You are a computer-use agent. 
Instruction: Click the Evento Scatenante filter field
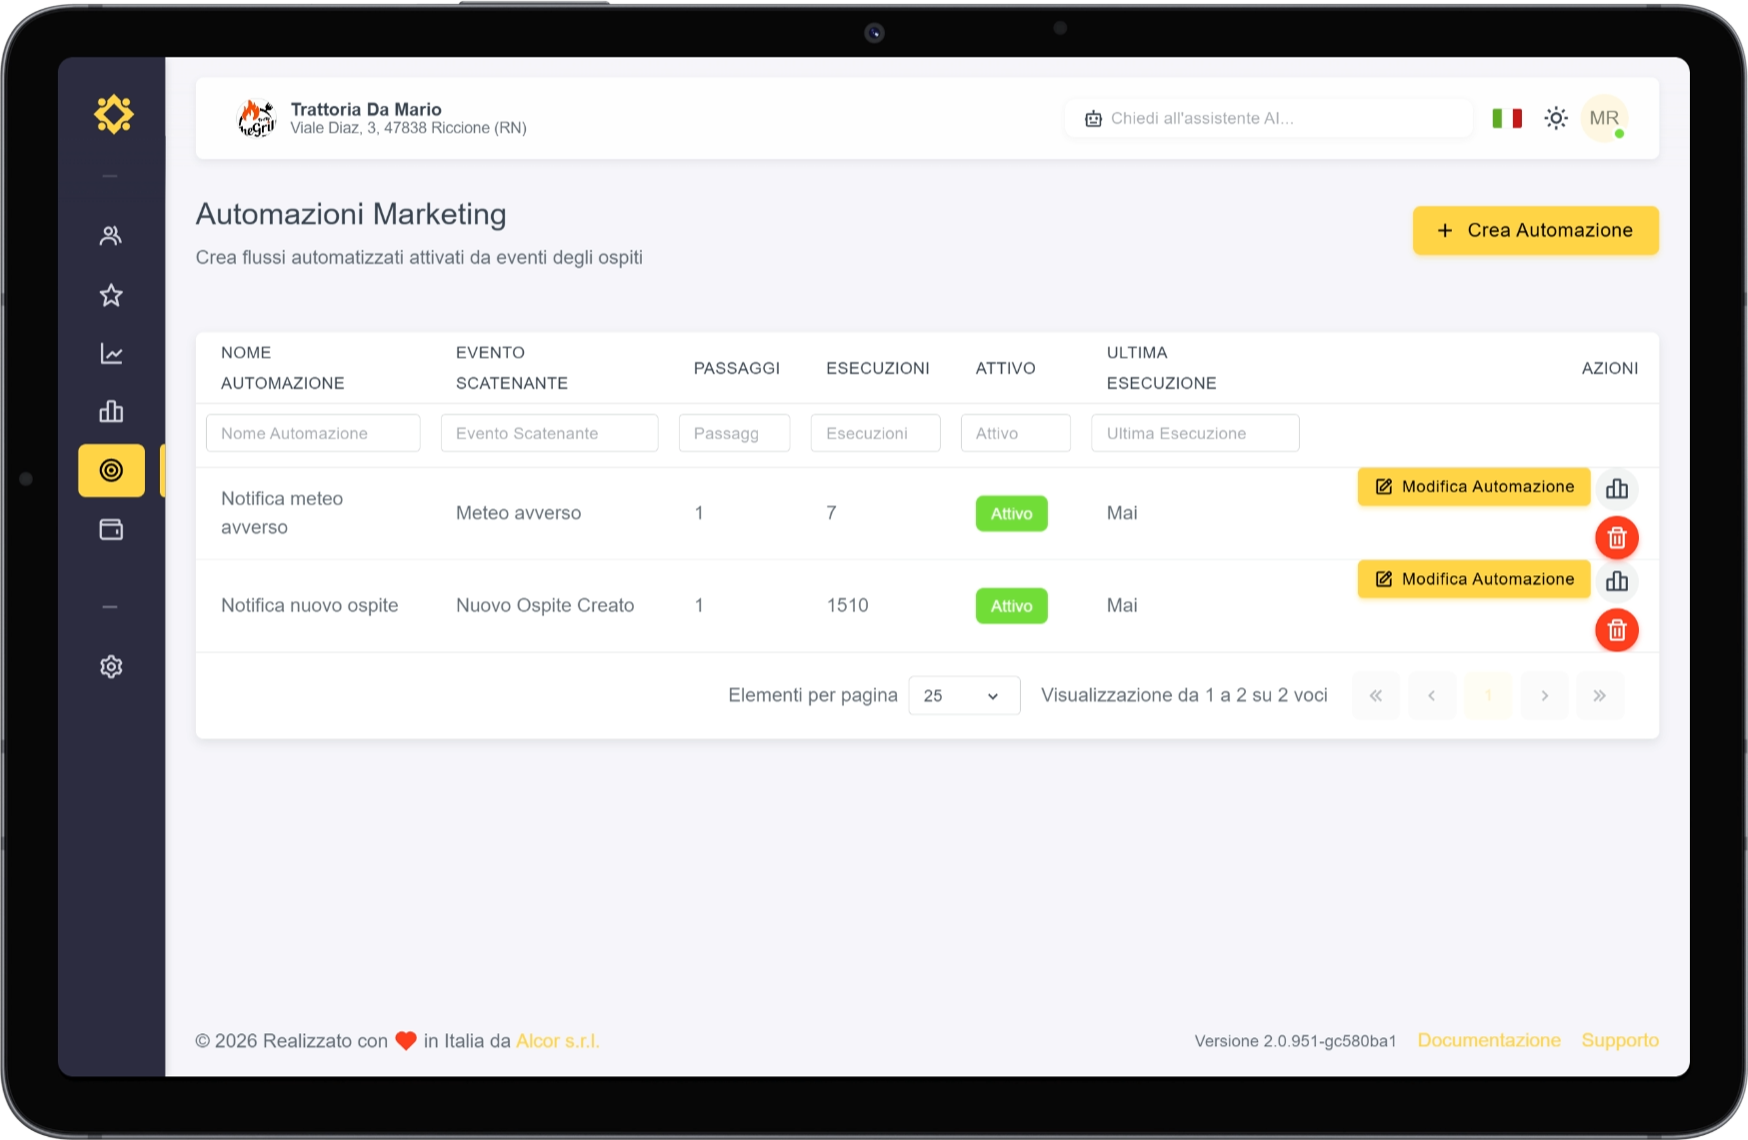coord(549,433)
